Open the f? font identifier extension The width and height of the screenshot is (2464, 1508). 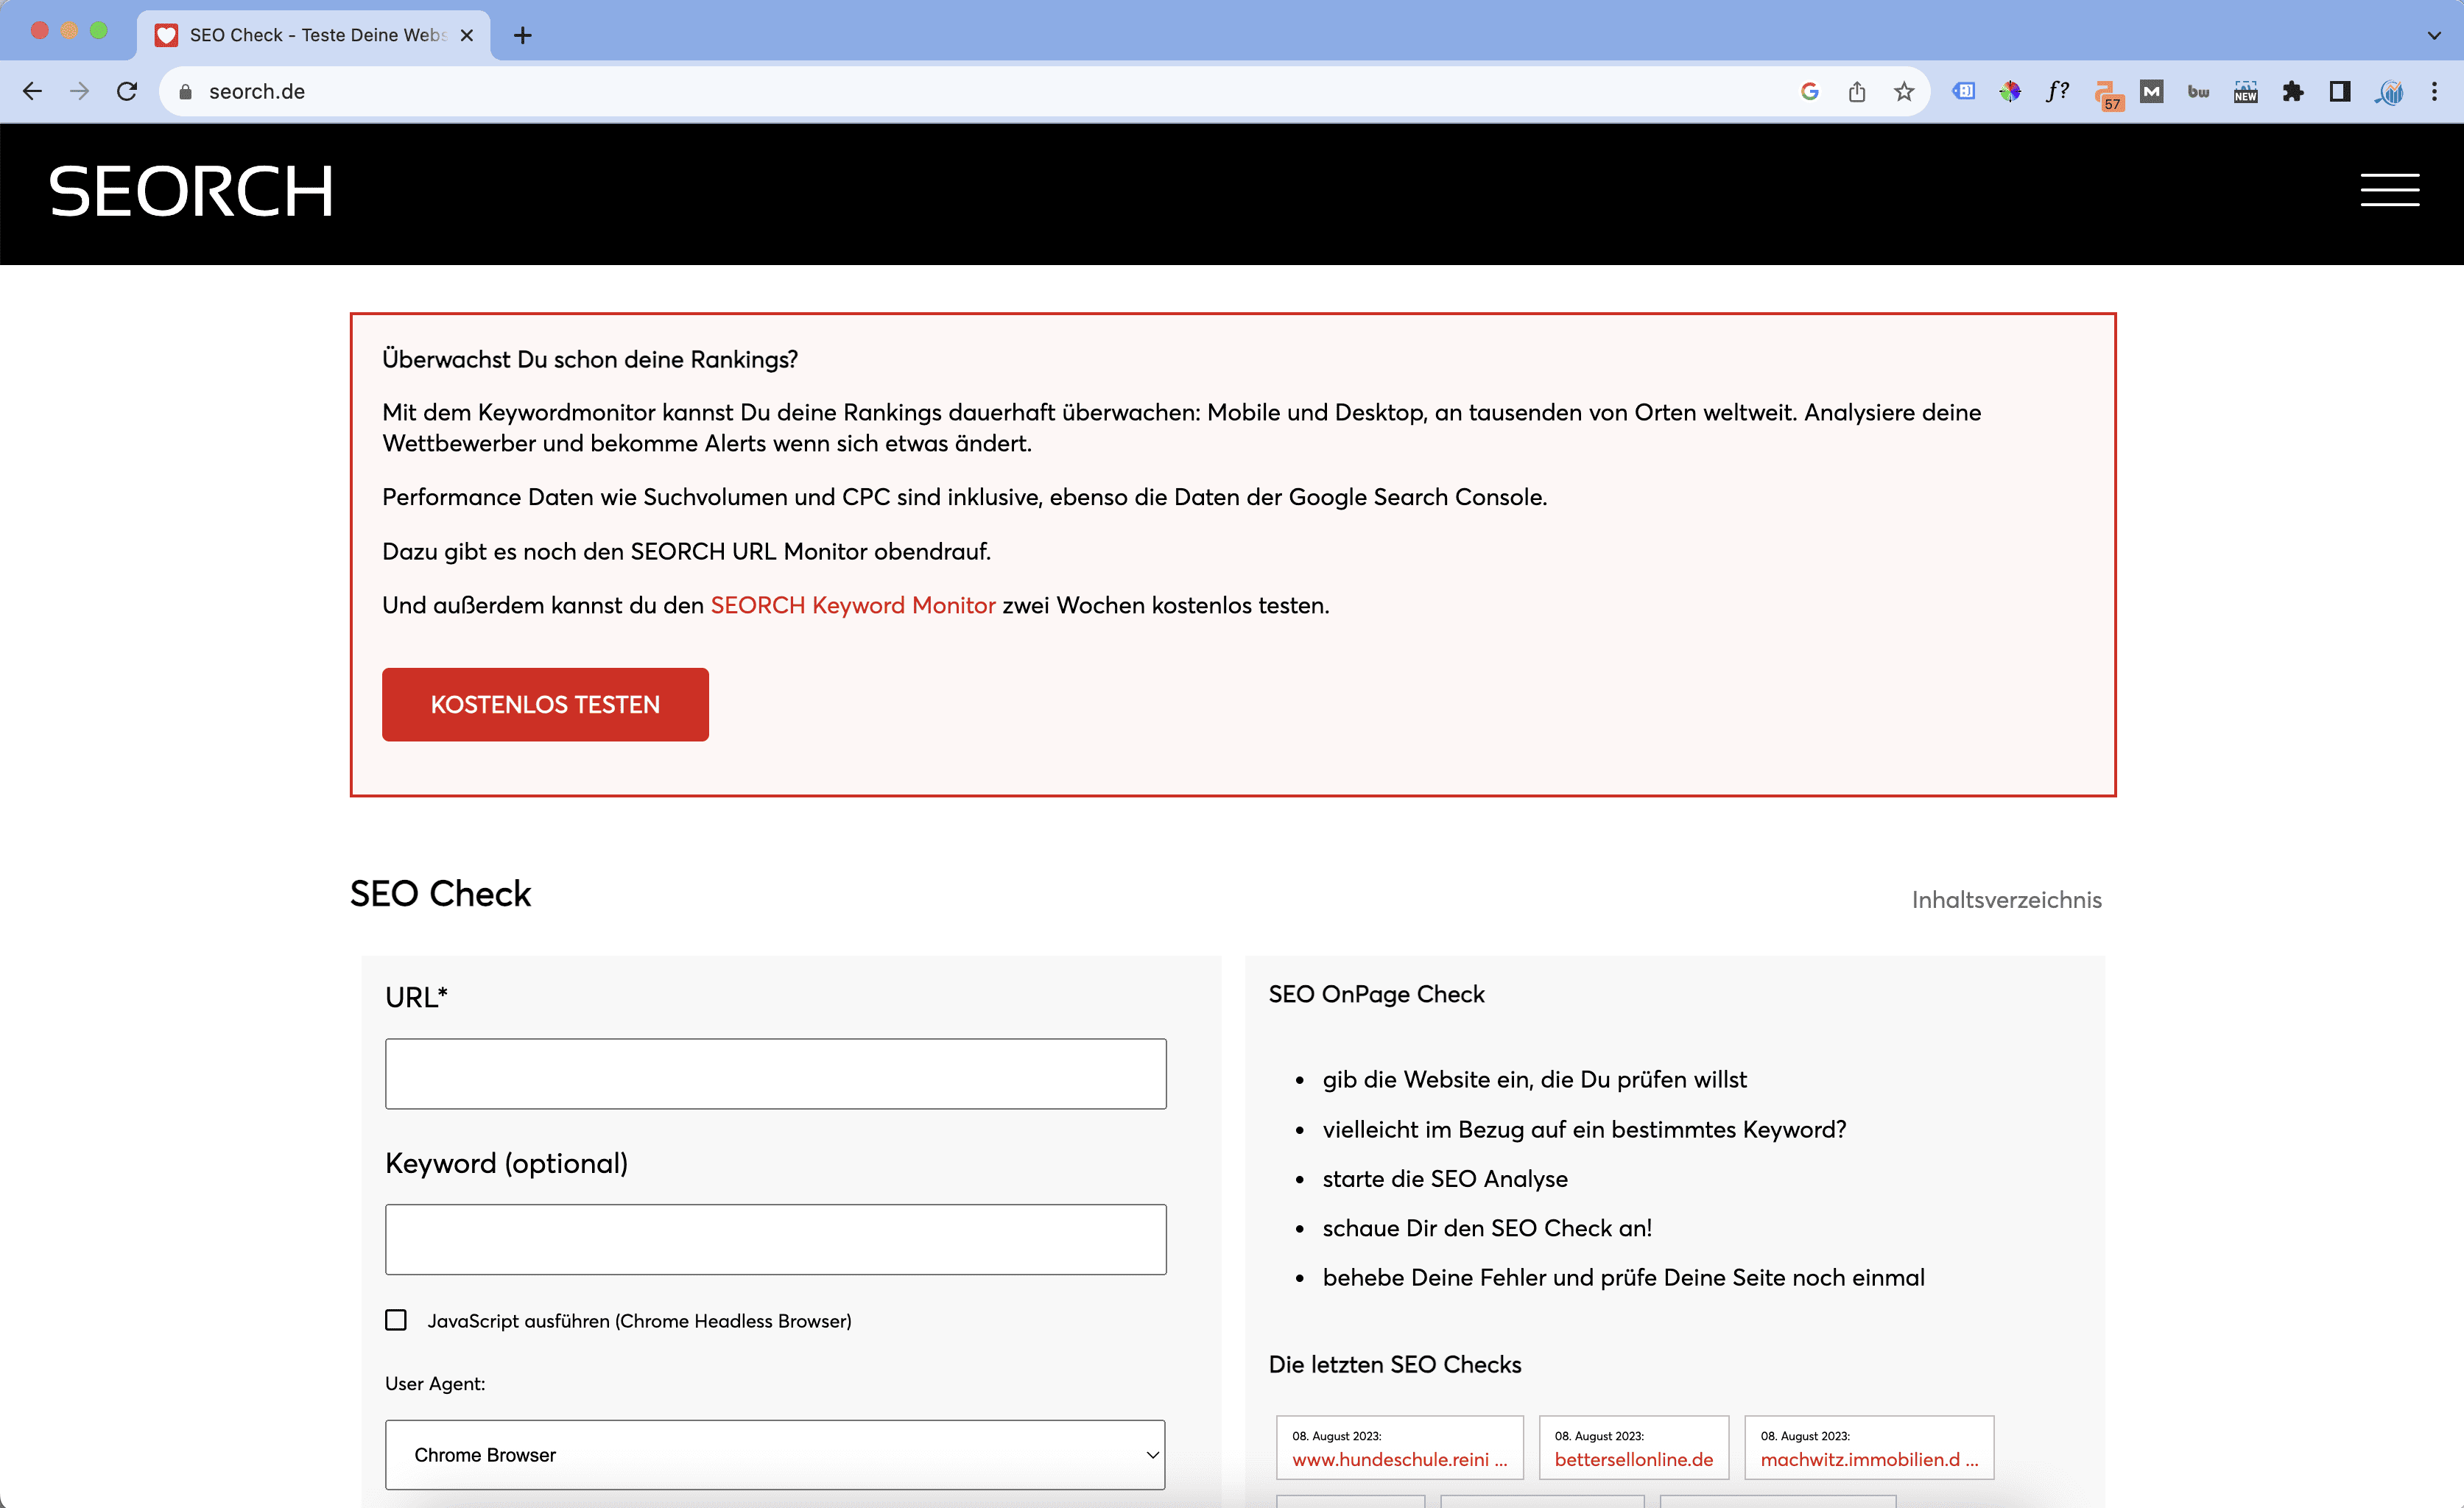pos(2057,92)
